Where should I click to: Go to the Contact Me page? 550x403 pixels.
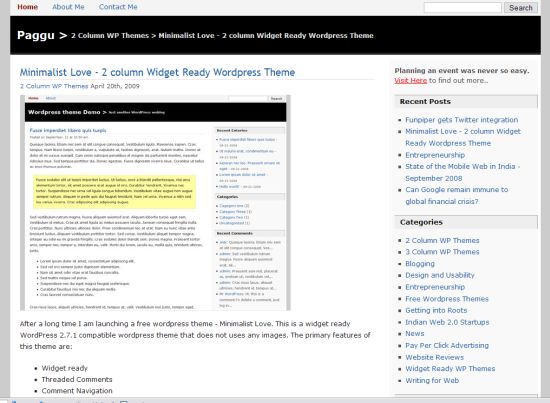click(x=118, y=7)
